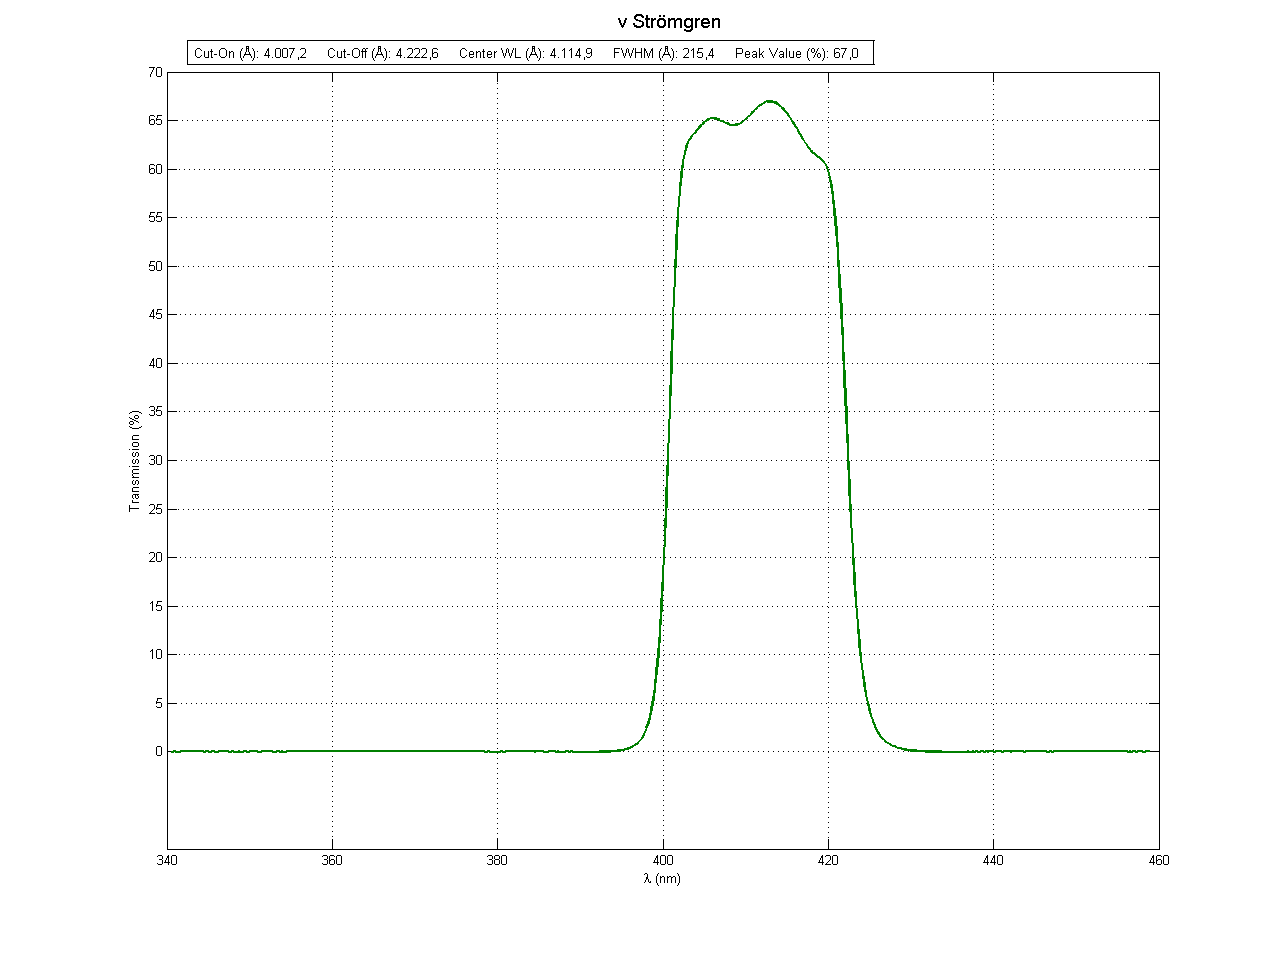Click the y-axis tick label 5
This screenshot has height=954, width=1281.
tap(158, 703)
